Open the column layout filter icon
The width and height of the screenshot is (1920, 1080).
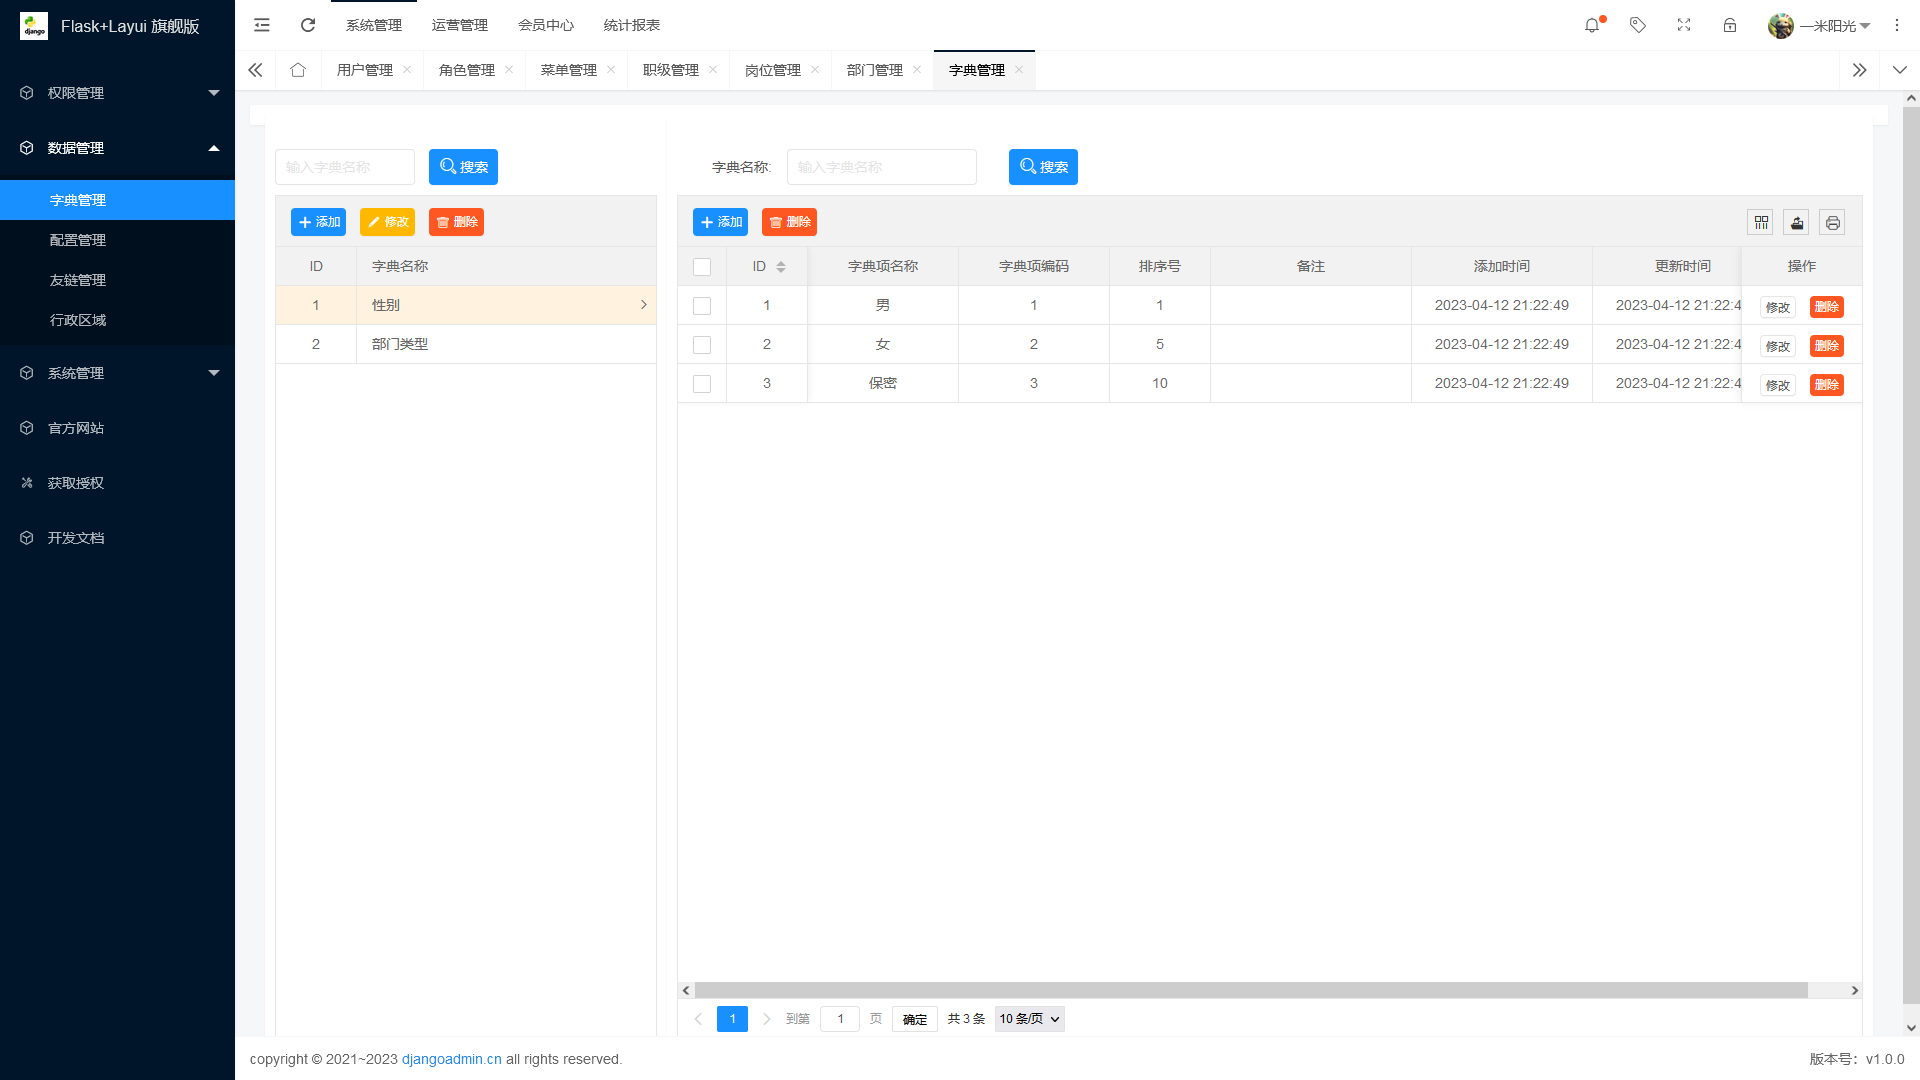click(x=1760, y=222)
